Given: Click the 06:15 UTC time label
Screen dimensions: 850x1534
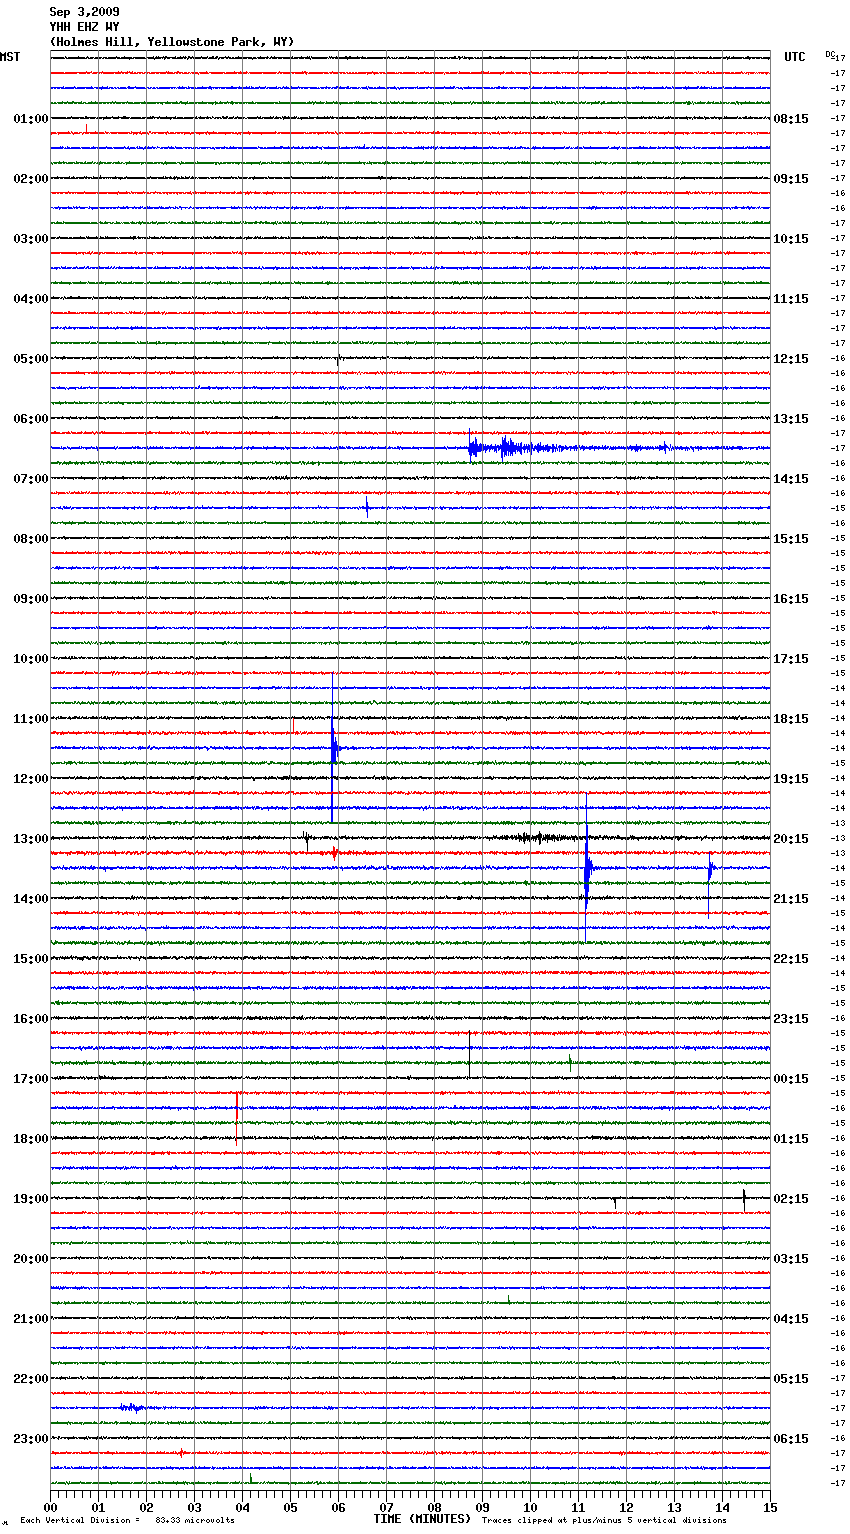Looking at the screenshot, I should click(791, 1439).
